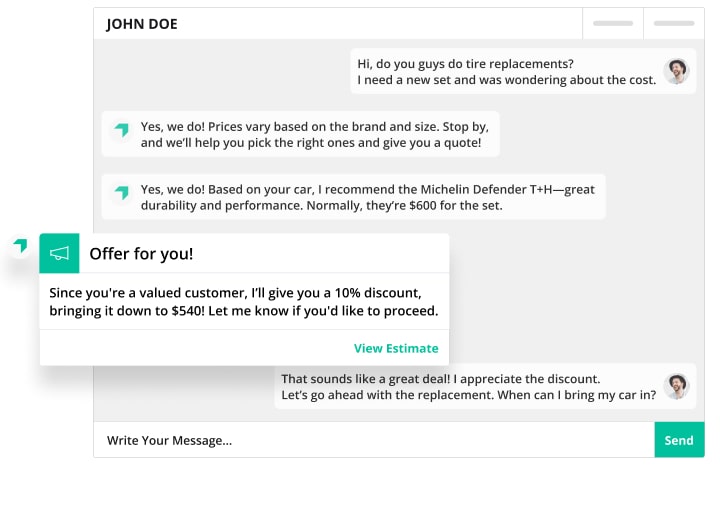This screenshot has height=516, width=720.
Task: Click the customer avatar on the tire replacements message
Action: coord(677,71)
